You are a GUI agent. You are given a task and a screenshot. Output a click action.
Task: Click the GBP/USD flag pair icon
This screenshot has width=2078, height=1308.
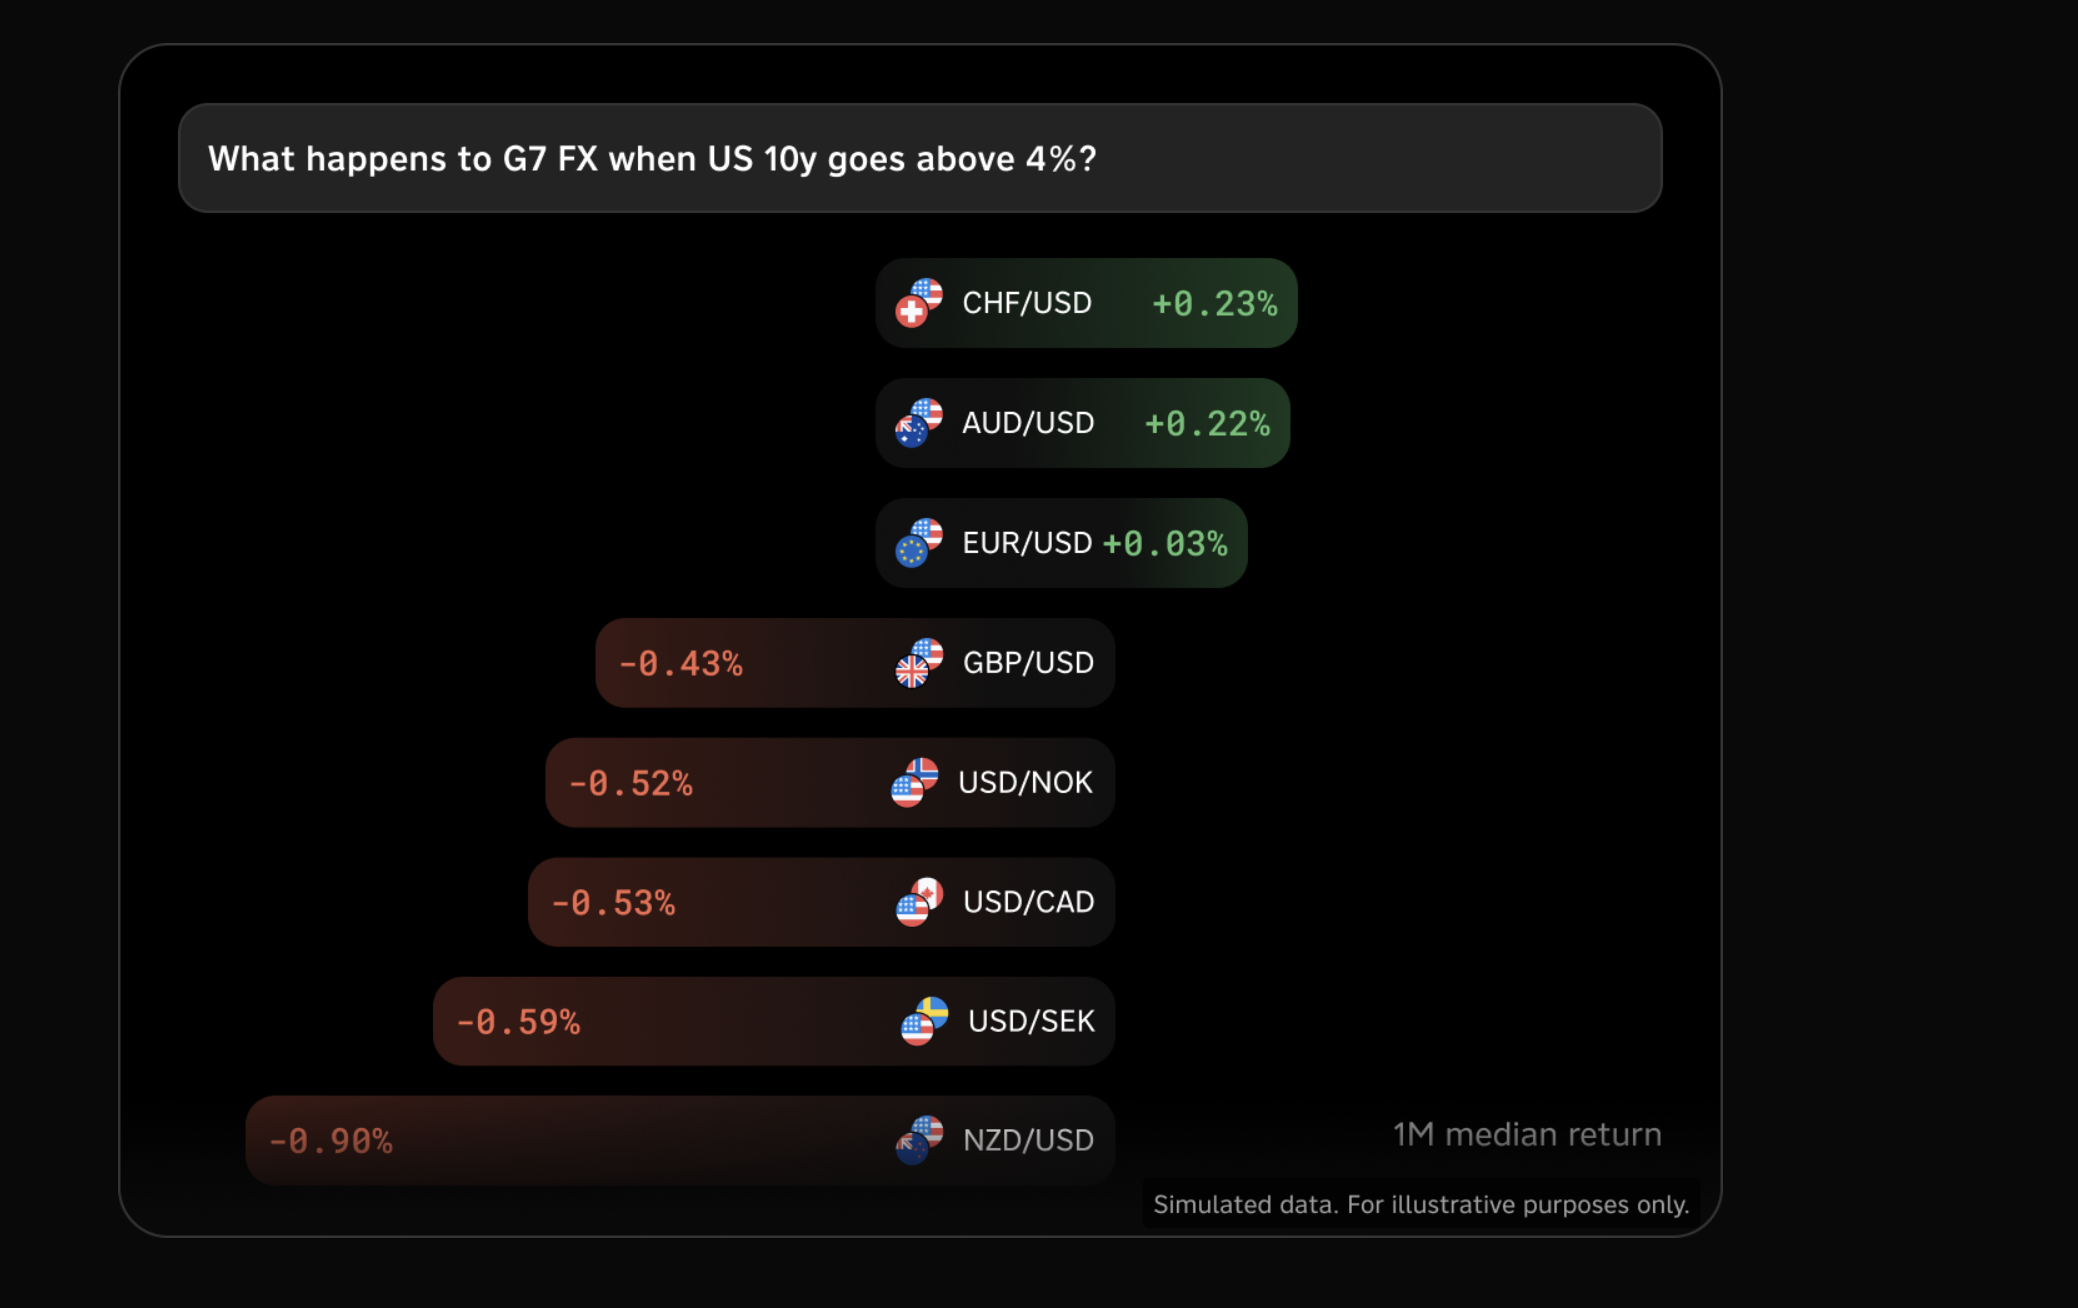[x=918, y=663]
